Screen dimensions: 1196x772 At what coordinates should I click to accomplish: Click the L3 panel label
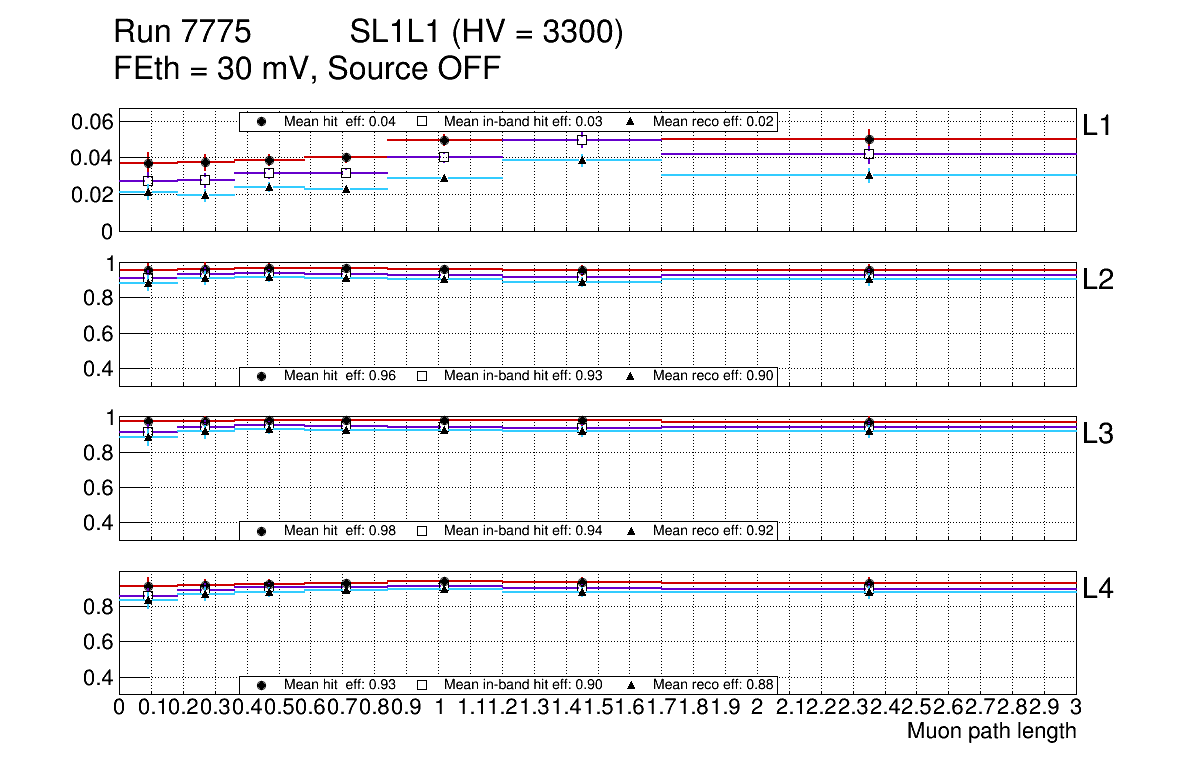click(x=1099, y=435)
